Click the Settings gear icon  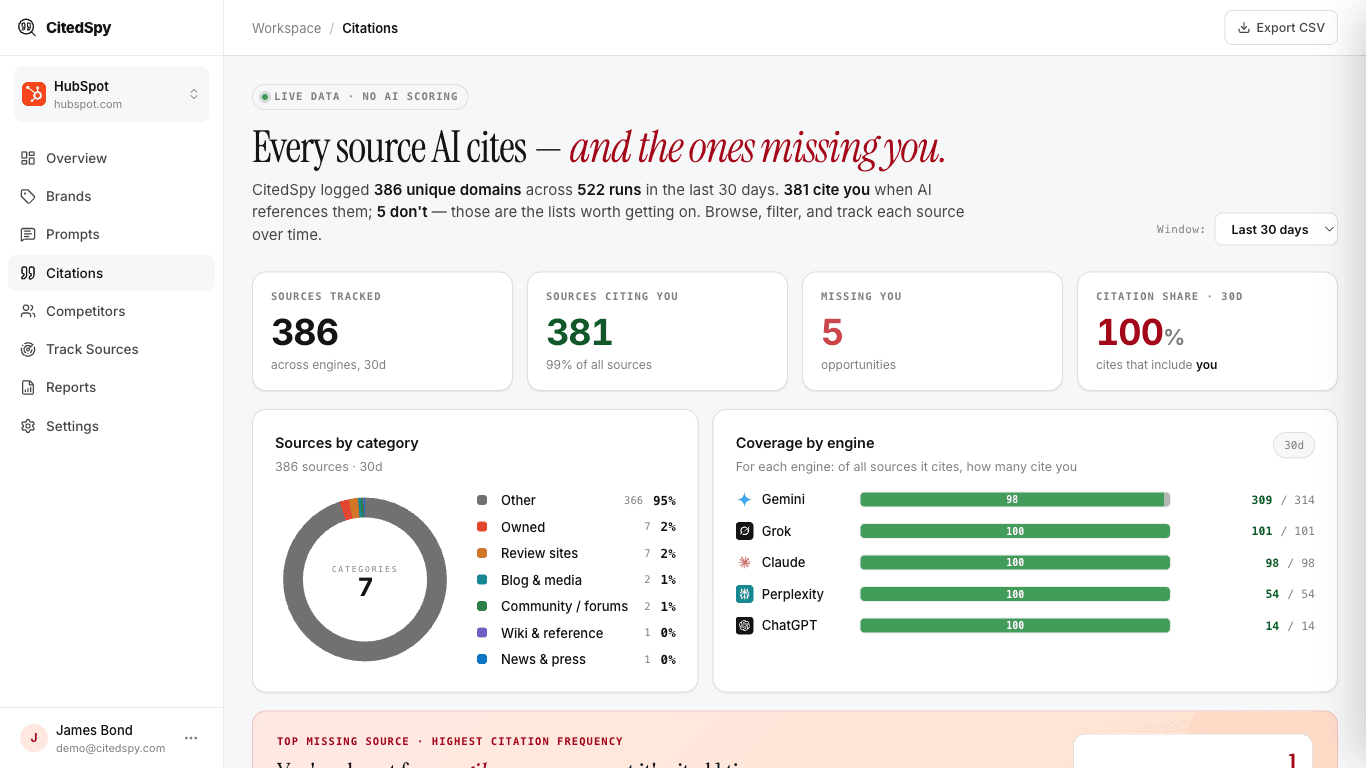tap(28, 426)
